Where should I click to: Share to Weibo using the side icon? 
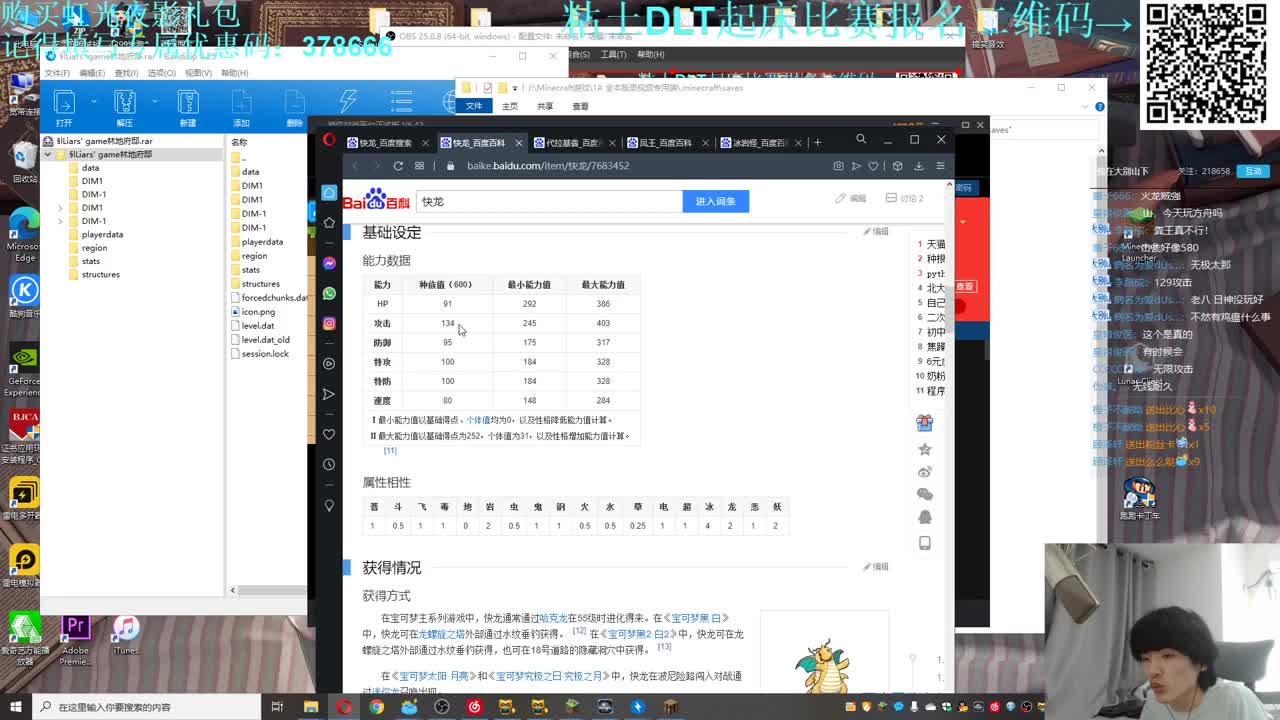click(924, 471)
